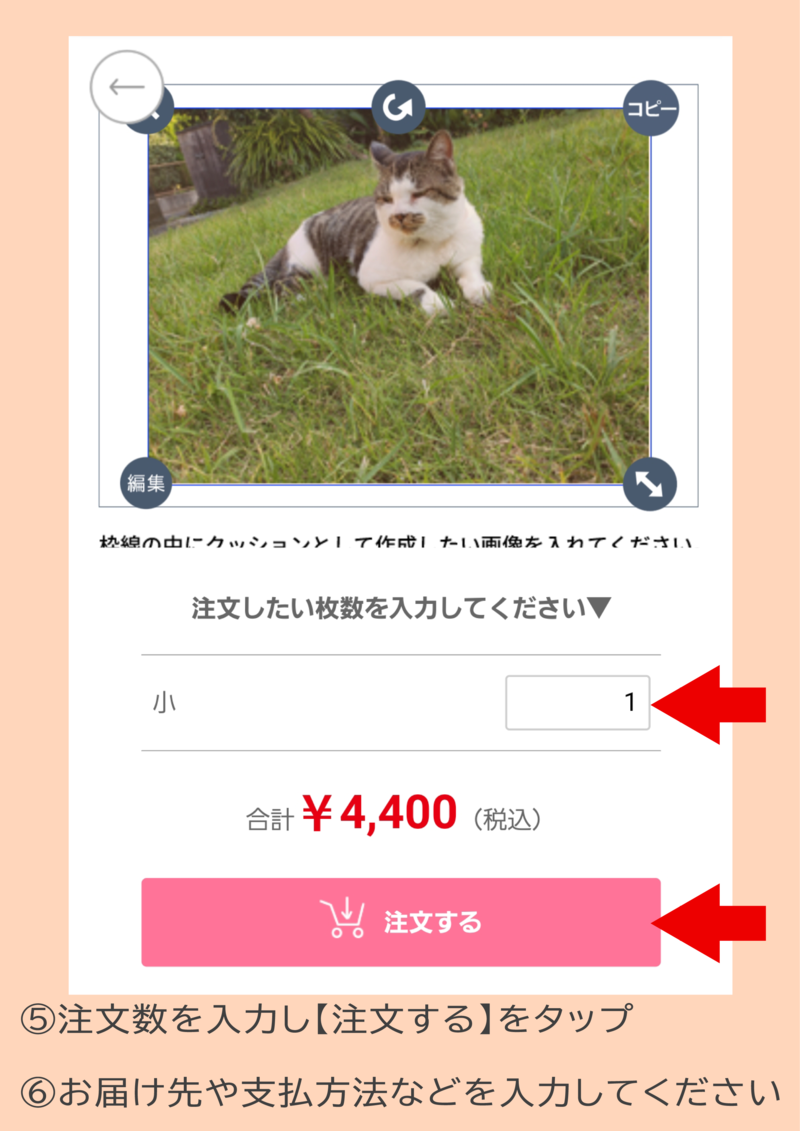Click the ¥4,400 total price
The width and height of the screenshot is (800, 1131).
[379, 813]
